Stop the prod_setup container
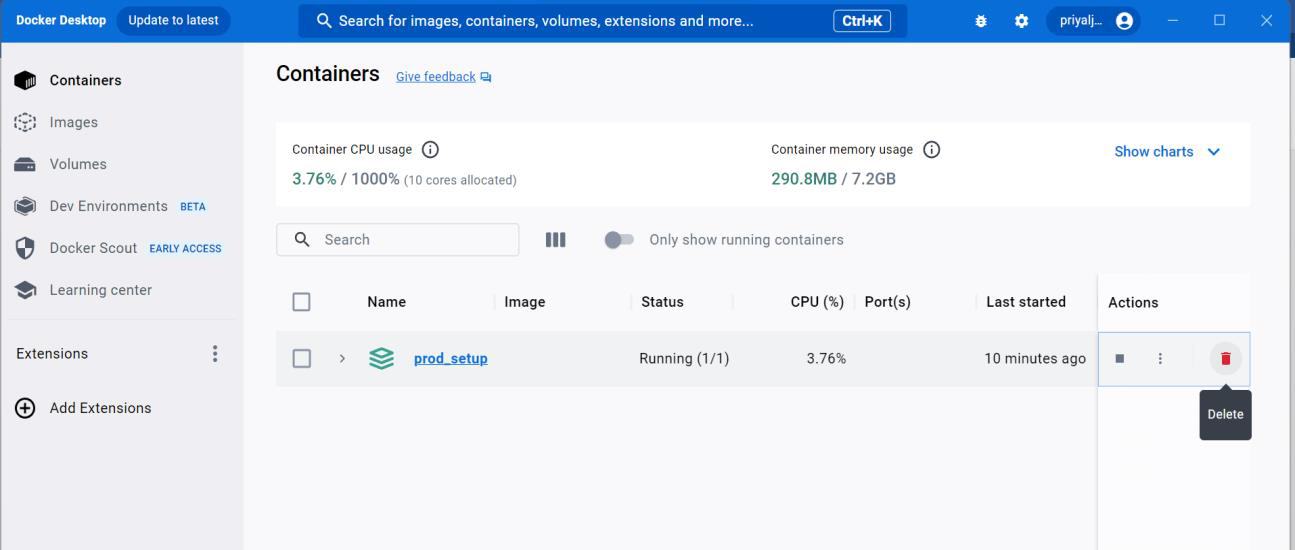The image size is (1295, 550). point(1120,358)
